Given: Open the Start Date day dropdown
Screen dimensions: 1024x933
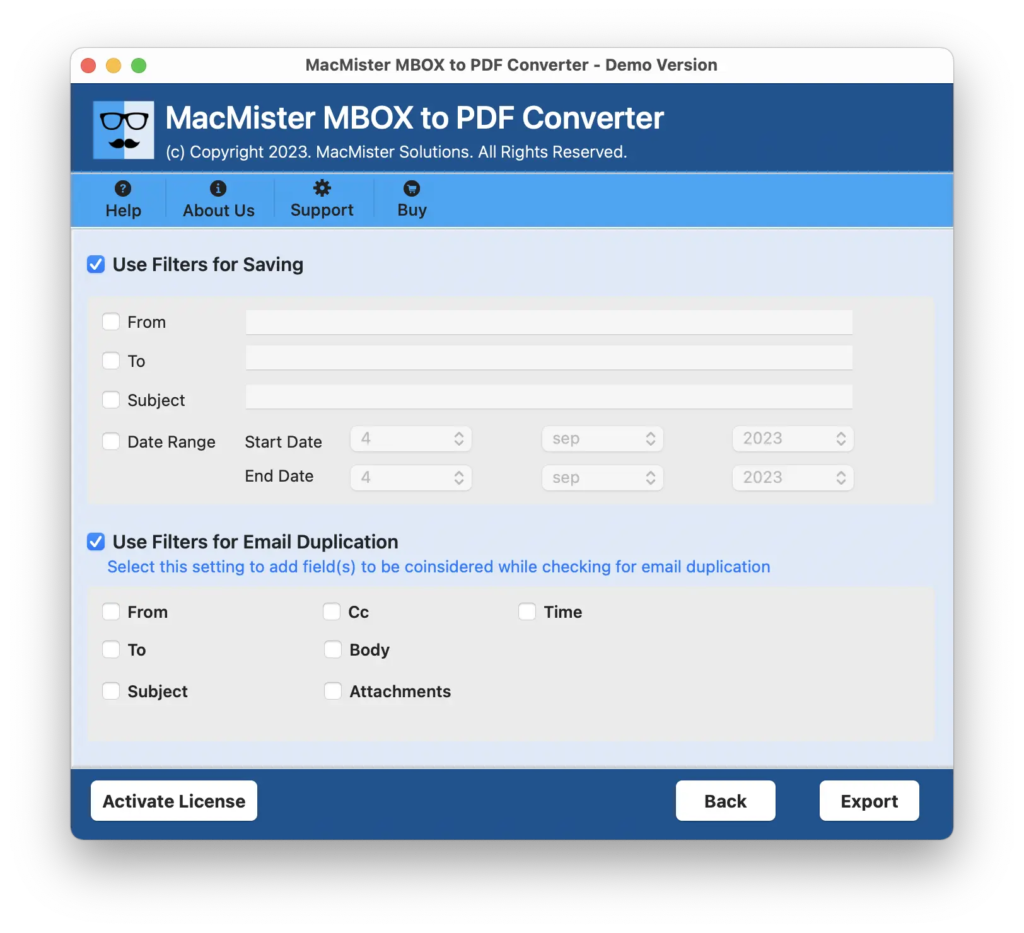Looking at the screenshot, I should pyautogui.click(x=411, y=439).
